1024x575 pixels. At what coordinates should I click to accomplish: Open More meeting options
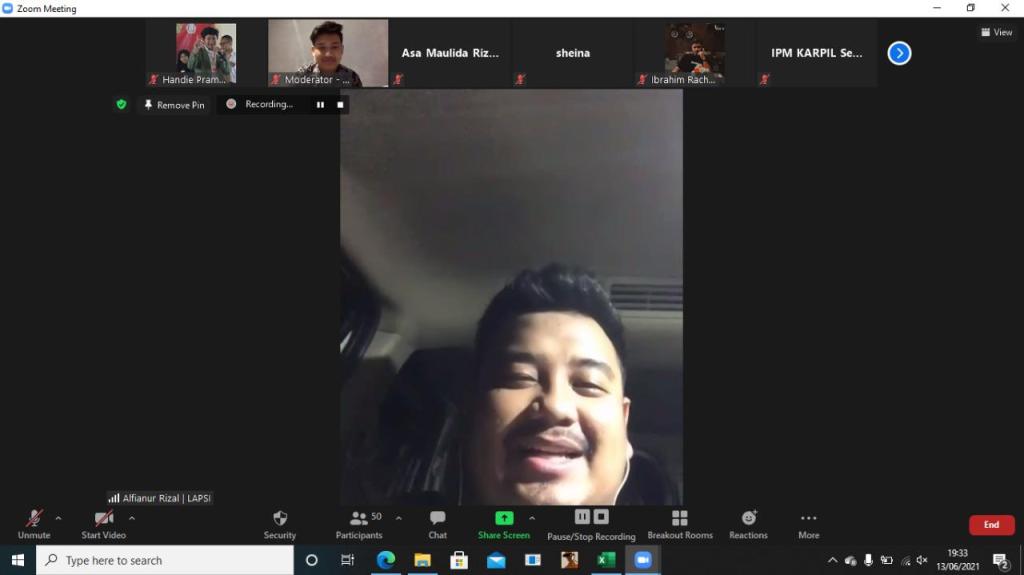tap(808, 523)
